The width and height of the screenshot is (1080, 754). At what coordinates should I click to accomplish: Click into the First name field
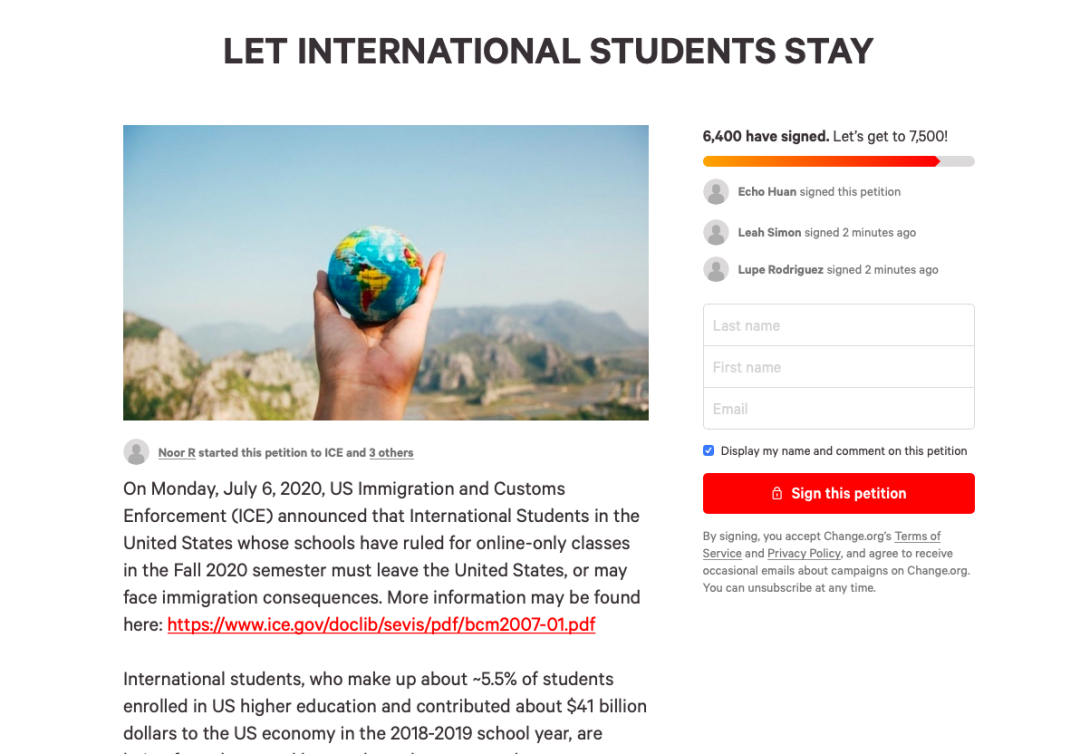click(838, 367)
